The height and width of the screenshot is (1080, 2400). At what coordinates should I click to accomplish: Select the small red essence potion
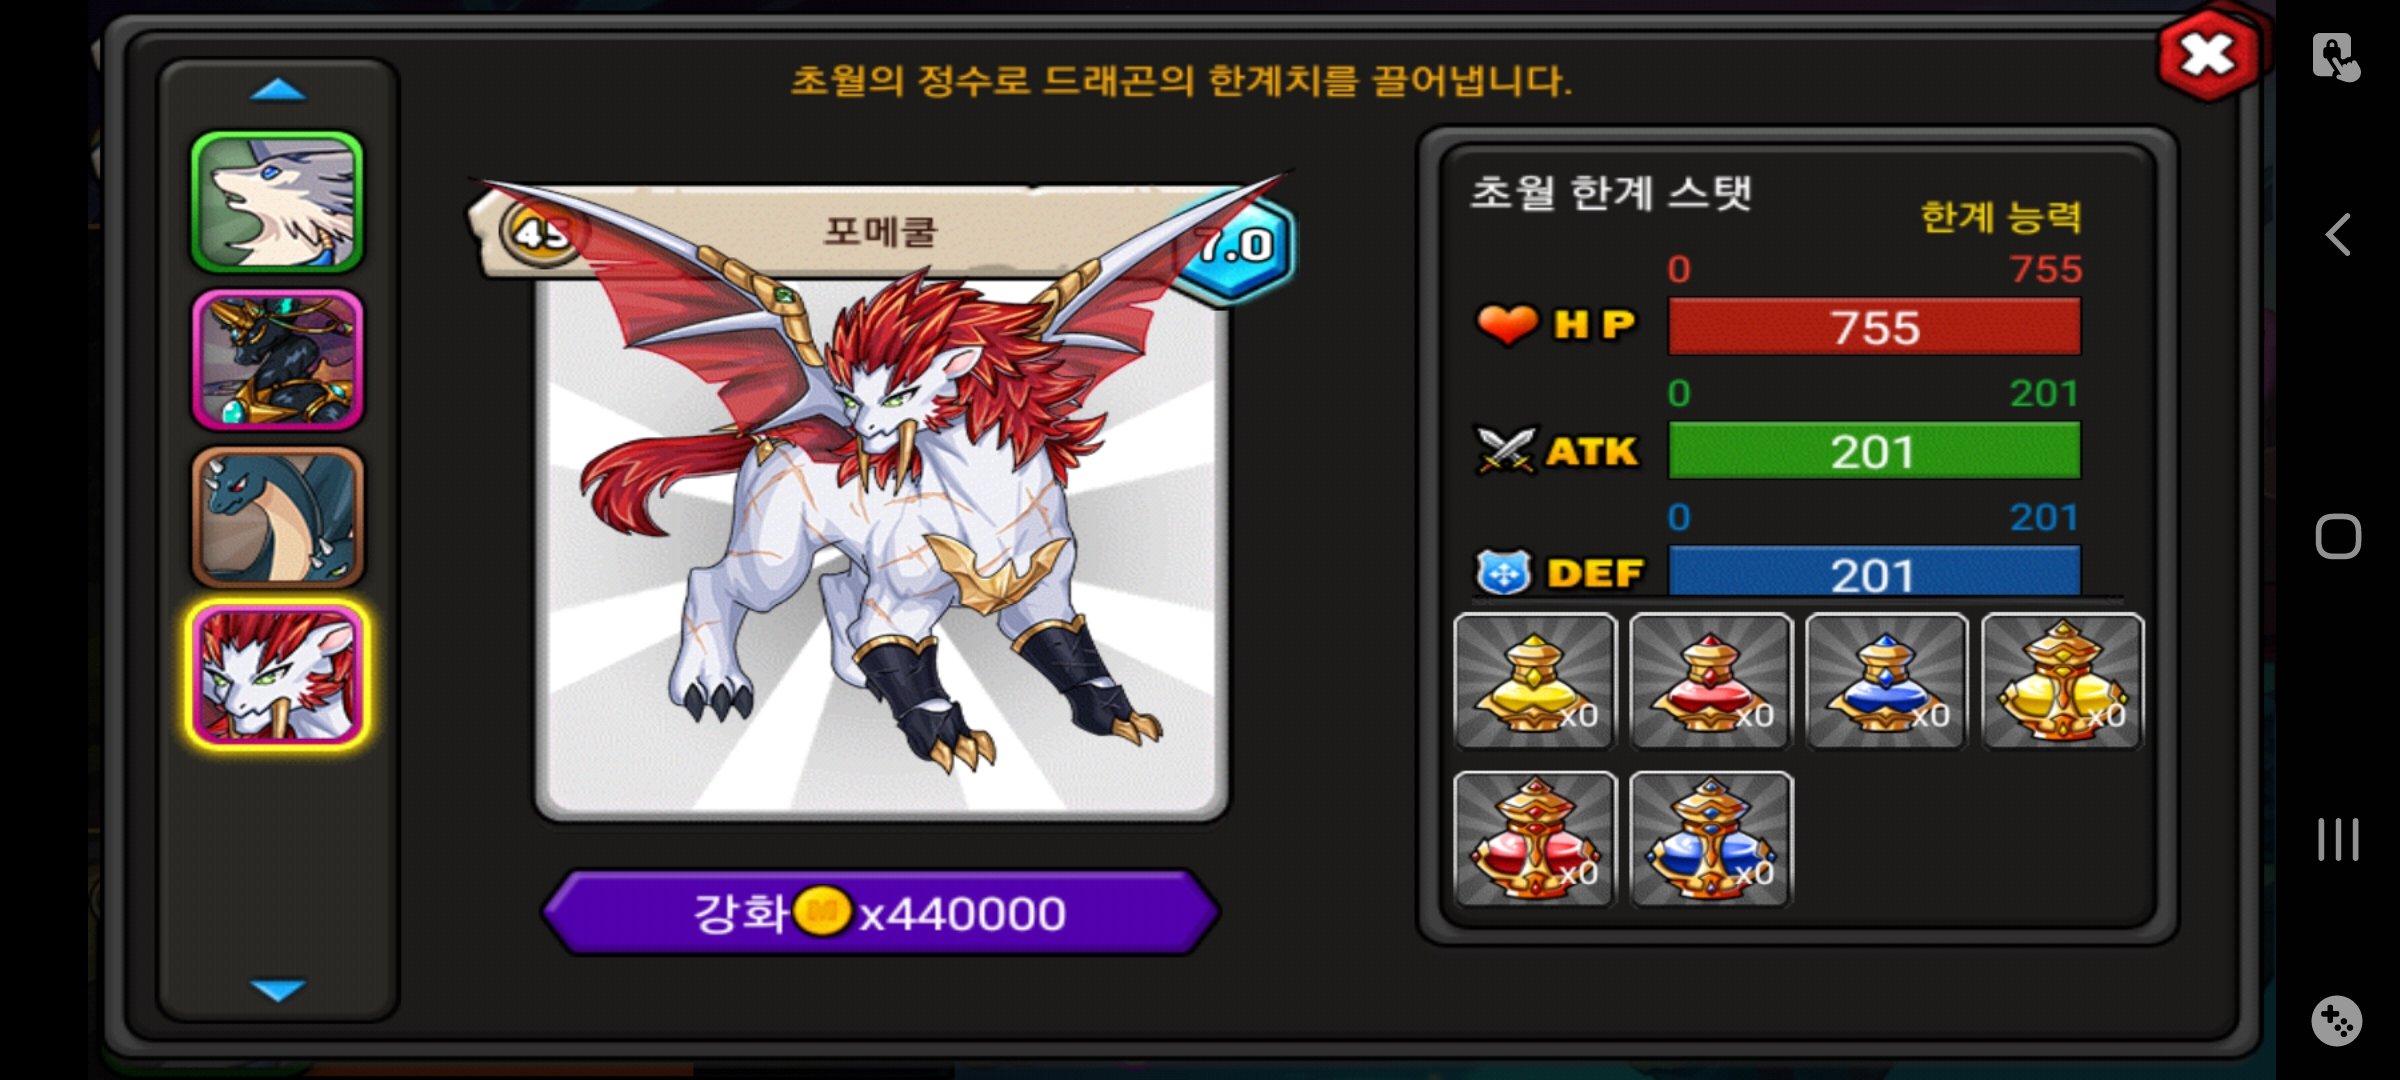pyautogui.click(x=1711, y=681)
